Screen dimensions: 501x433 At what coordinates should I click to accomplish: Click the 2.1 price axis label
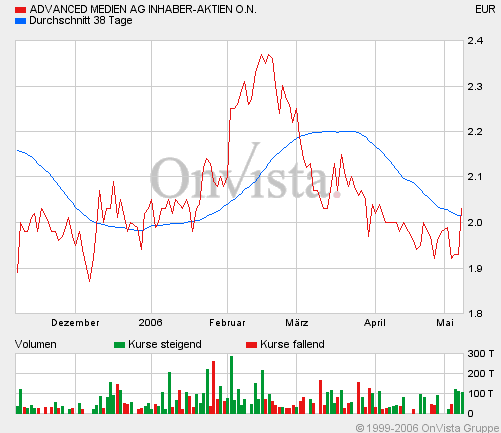point(475,176)
